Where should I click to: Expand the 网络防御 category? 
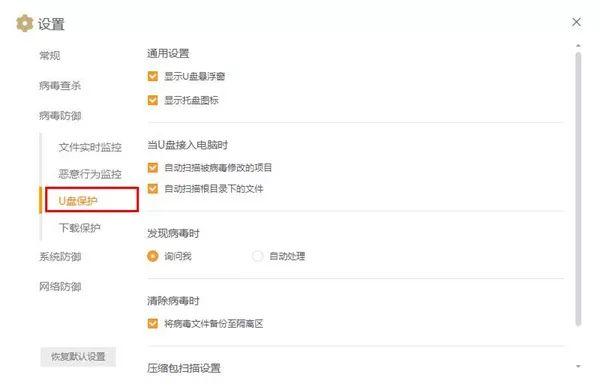tap(60, 287)
